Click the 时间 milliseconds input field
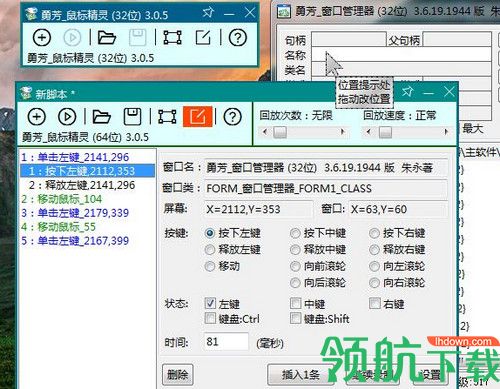This screenshot has width=500, height=389. [226, 342]
